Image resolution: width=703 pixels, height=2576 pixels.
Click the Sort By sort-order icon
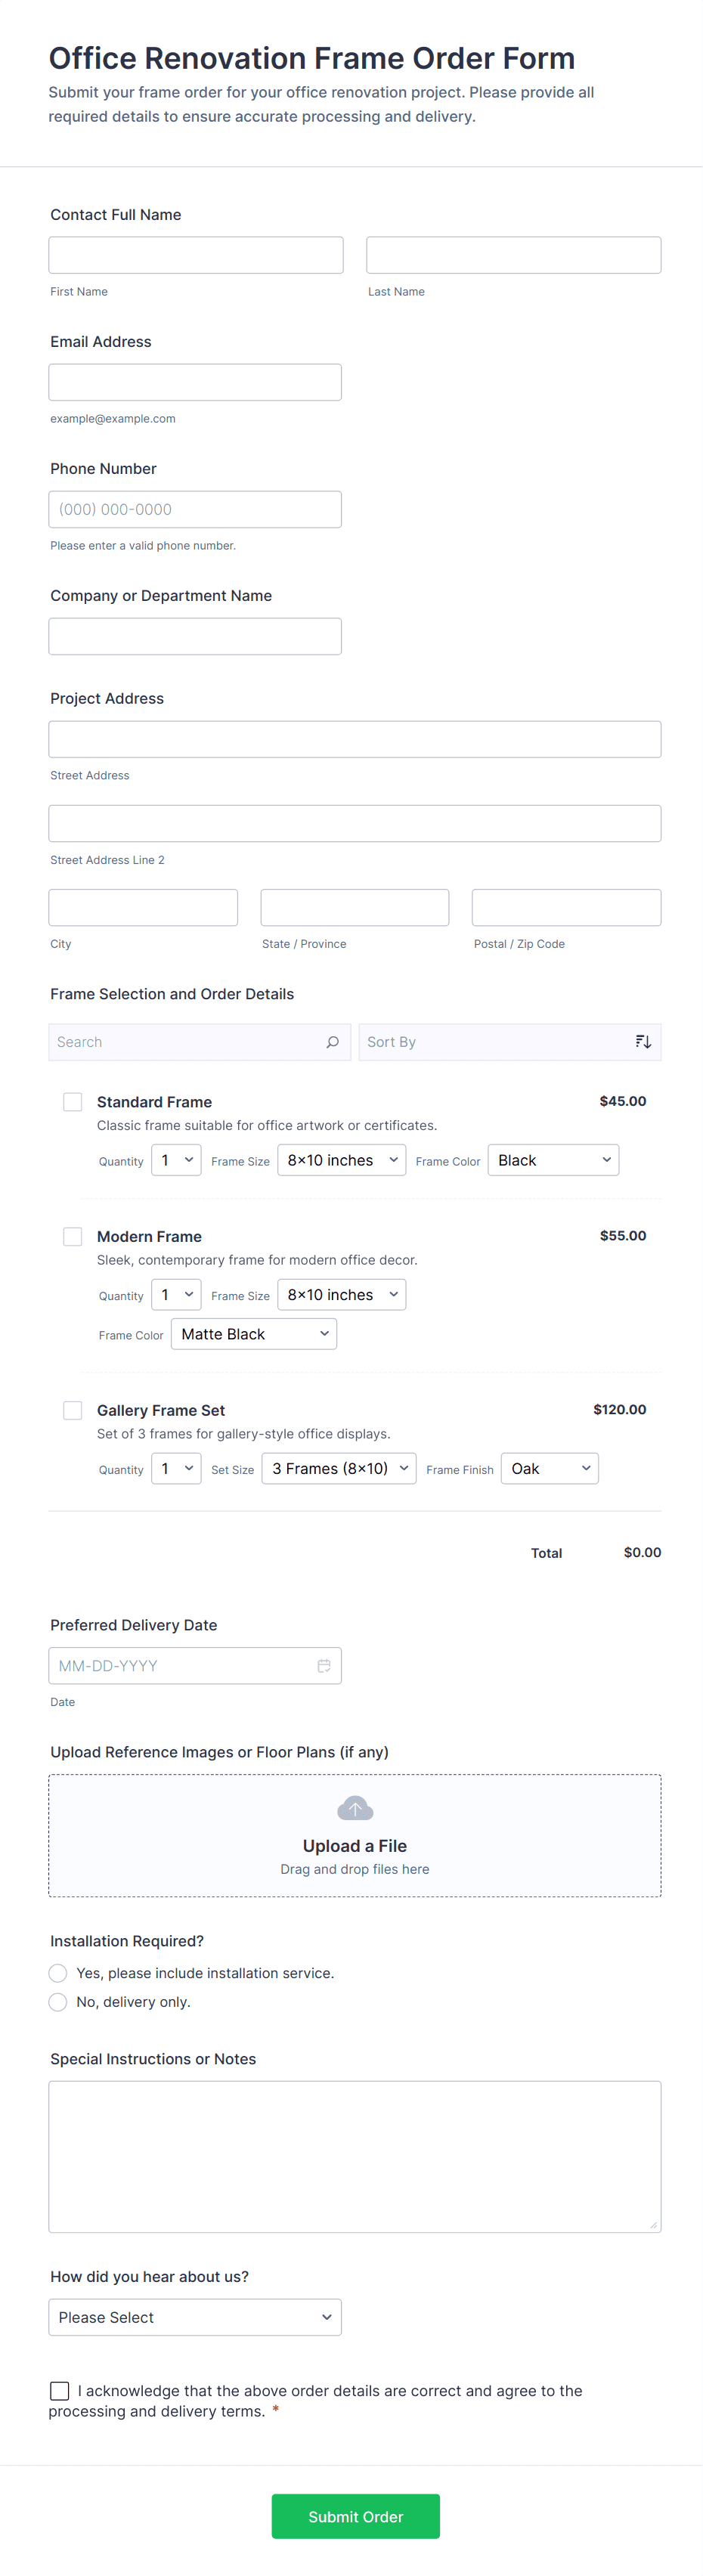click(643, 1042)
